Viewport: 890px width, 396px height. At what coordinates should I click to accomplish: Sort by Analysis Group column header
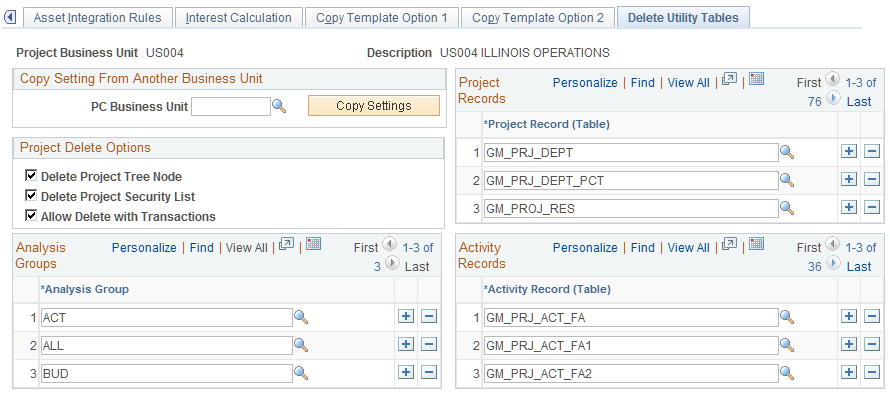tap(85, 289)
